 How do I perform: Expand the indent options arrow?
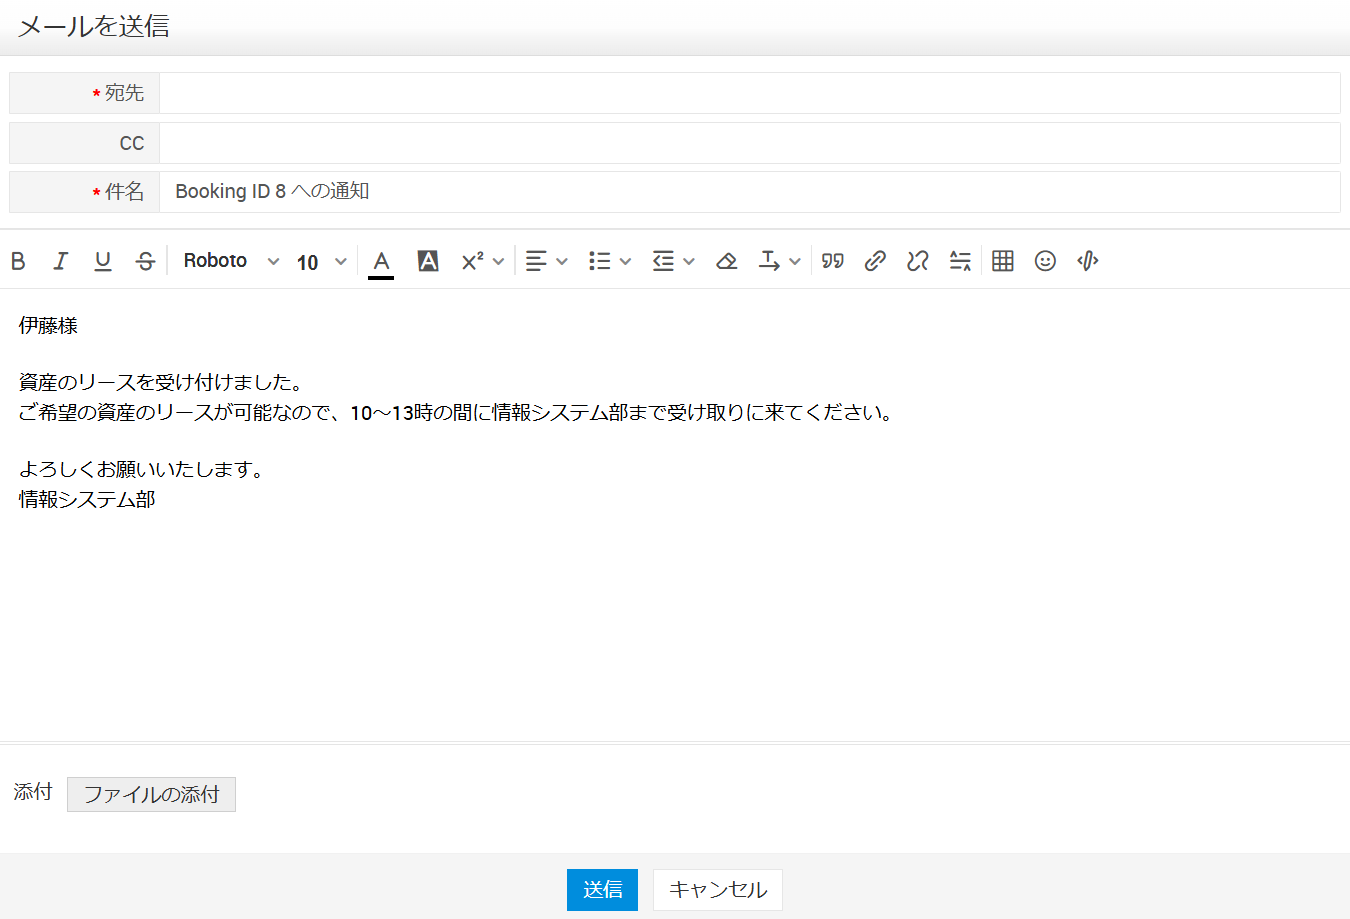pos(689,262)
